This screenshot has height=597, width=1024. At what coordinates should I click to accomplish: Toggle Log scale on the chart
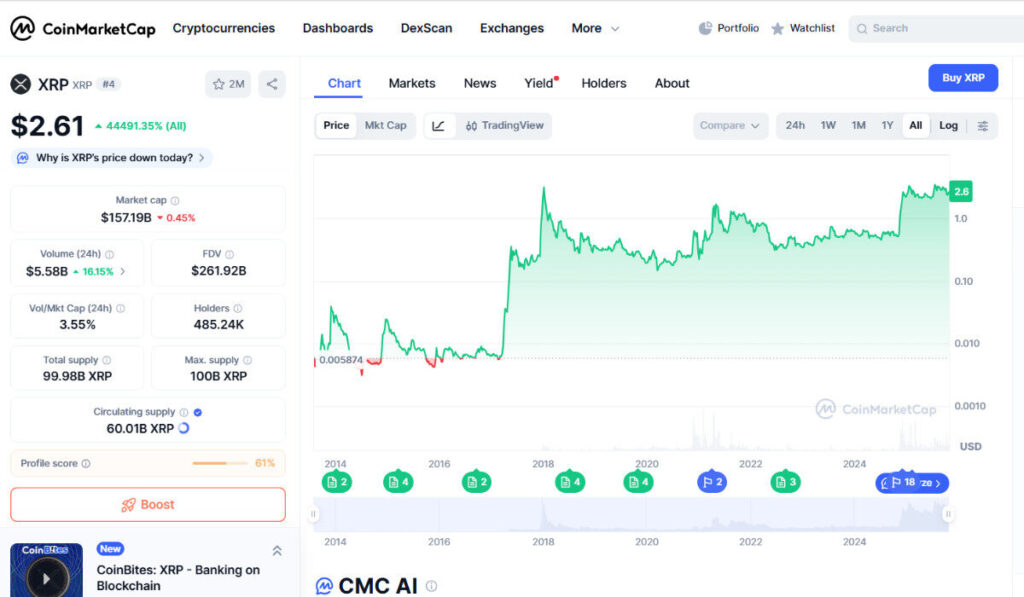(948, 126)
